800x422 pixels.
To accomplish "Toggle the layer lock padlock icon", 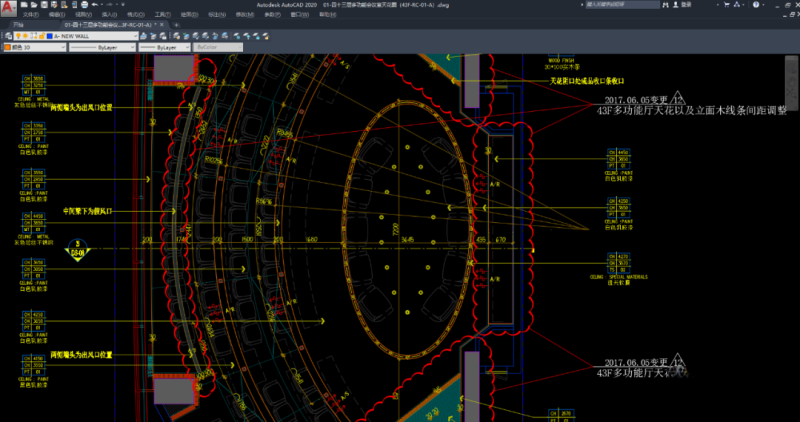I will click(x=41, y=36).
